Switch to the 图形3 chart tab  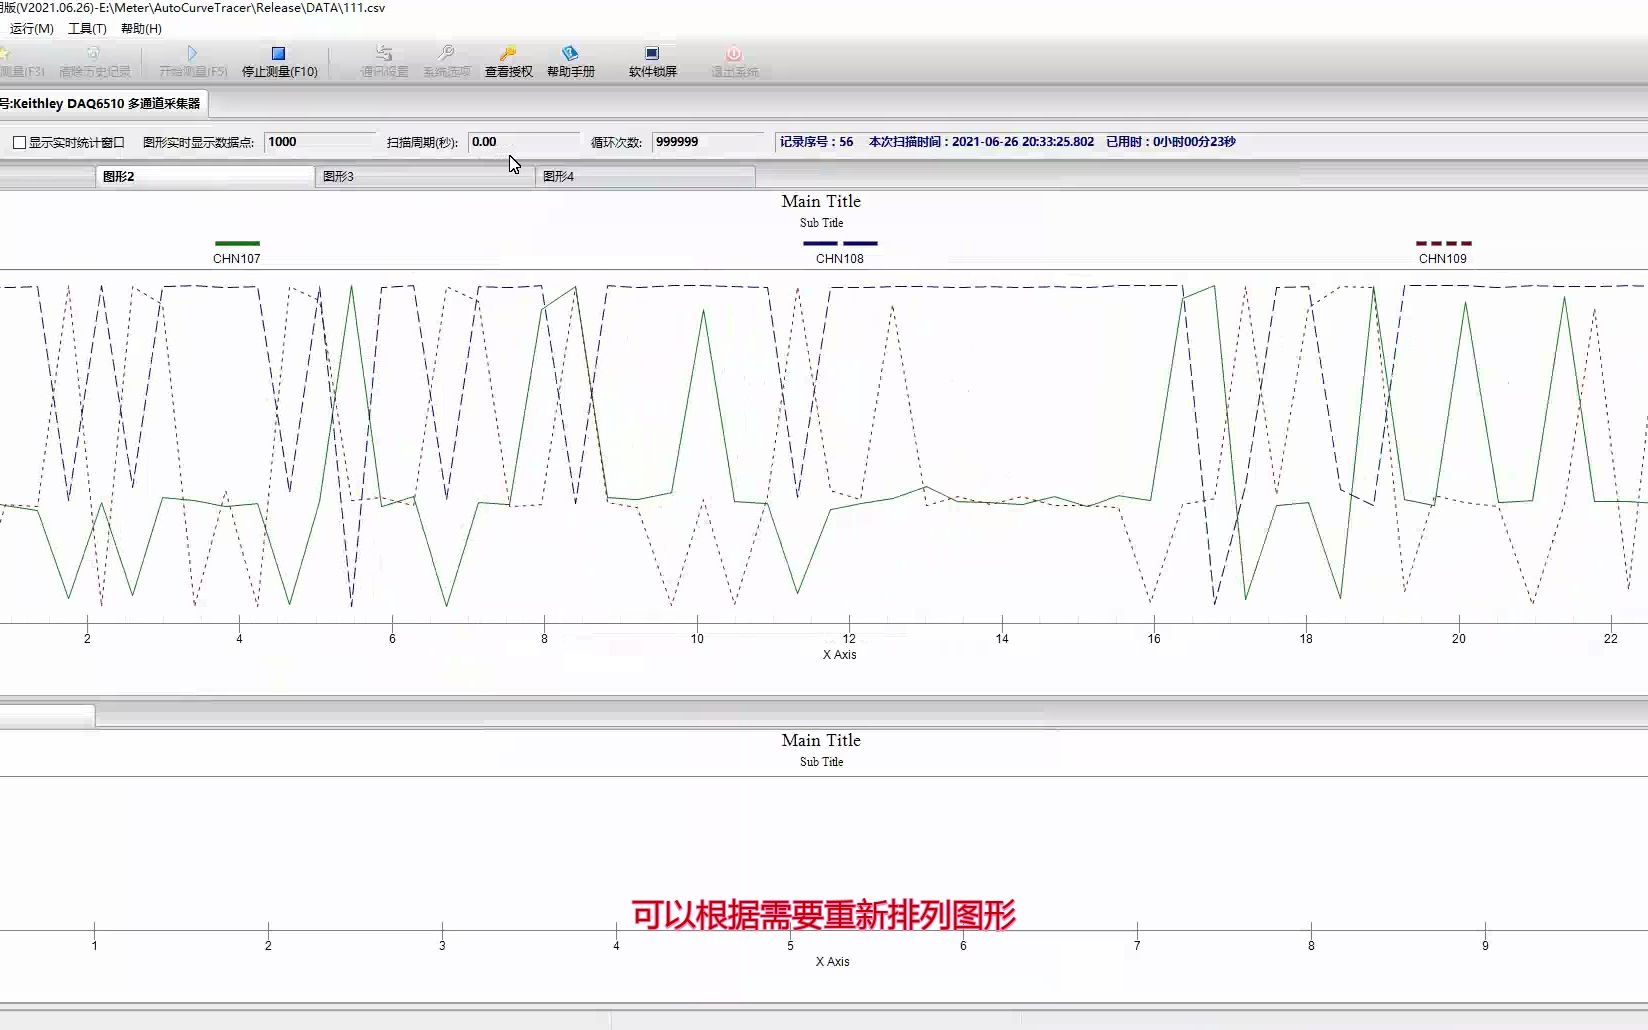[425, 176]
